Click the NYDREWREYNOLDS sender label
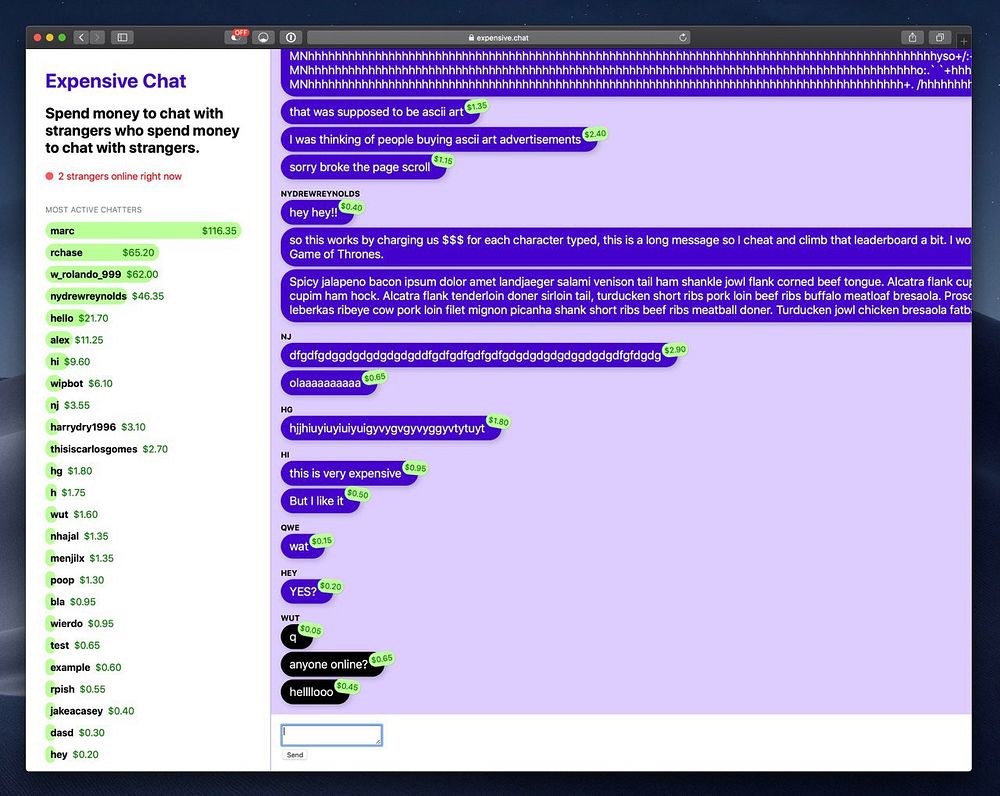Screen dimensions: 1000x796 click(320, 193)
